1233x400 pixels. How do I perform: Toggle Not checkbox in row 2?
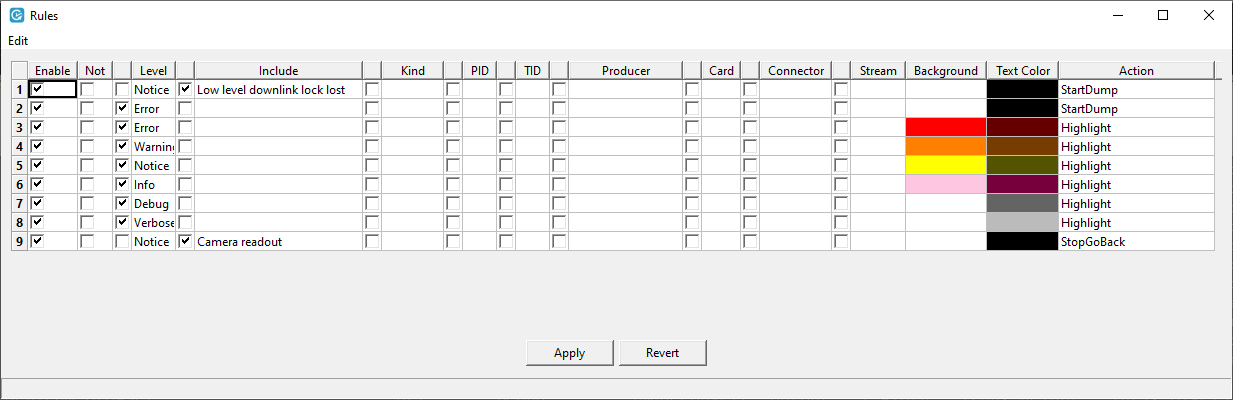(88, 109)
